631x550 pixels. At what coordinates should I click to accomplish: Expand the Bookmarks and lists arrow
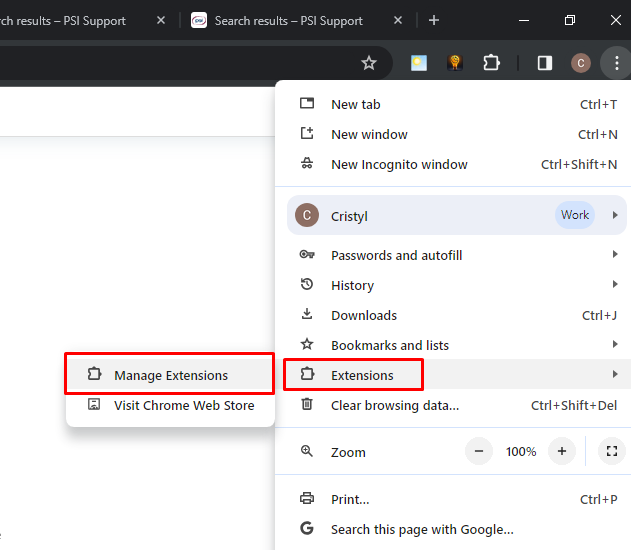click(615, 344)
